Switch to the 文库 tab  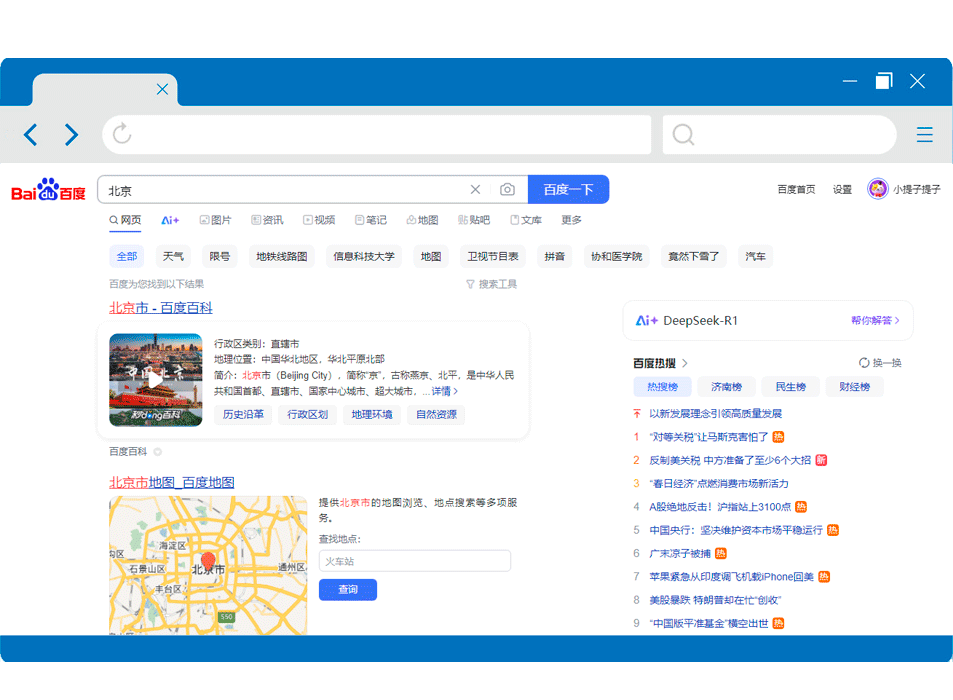coord(526,220)
